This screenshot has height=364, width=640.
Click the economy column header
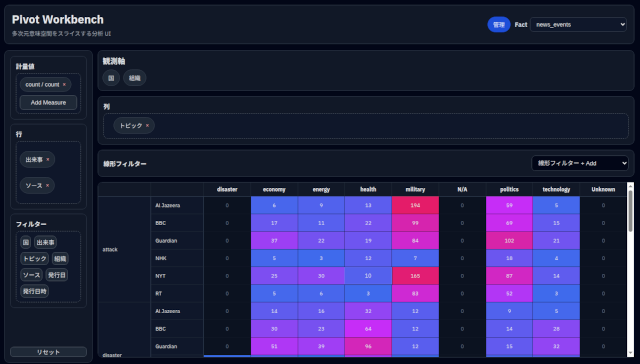click(274, 189)
